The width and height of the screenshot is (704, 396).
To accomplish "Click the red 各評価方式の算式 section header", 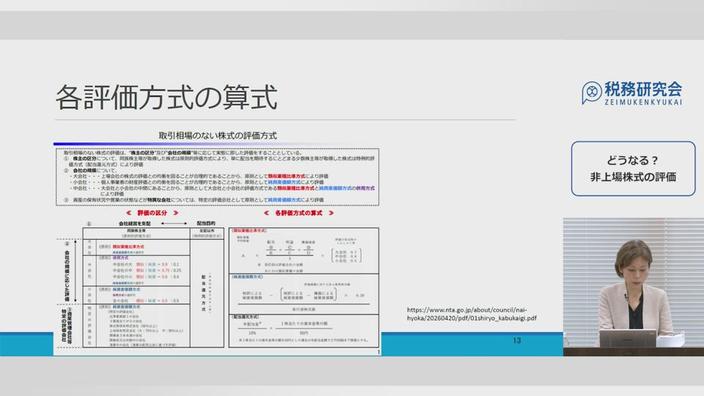I will [299, 213].
